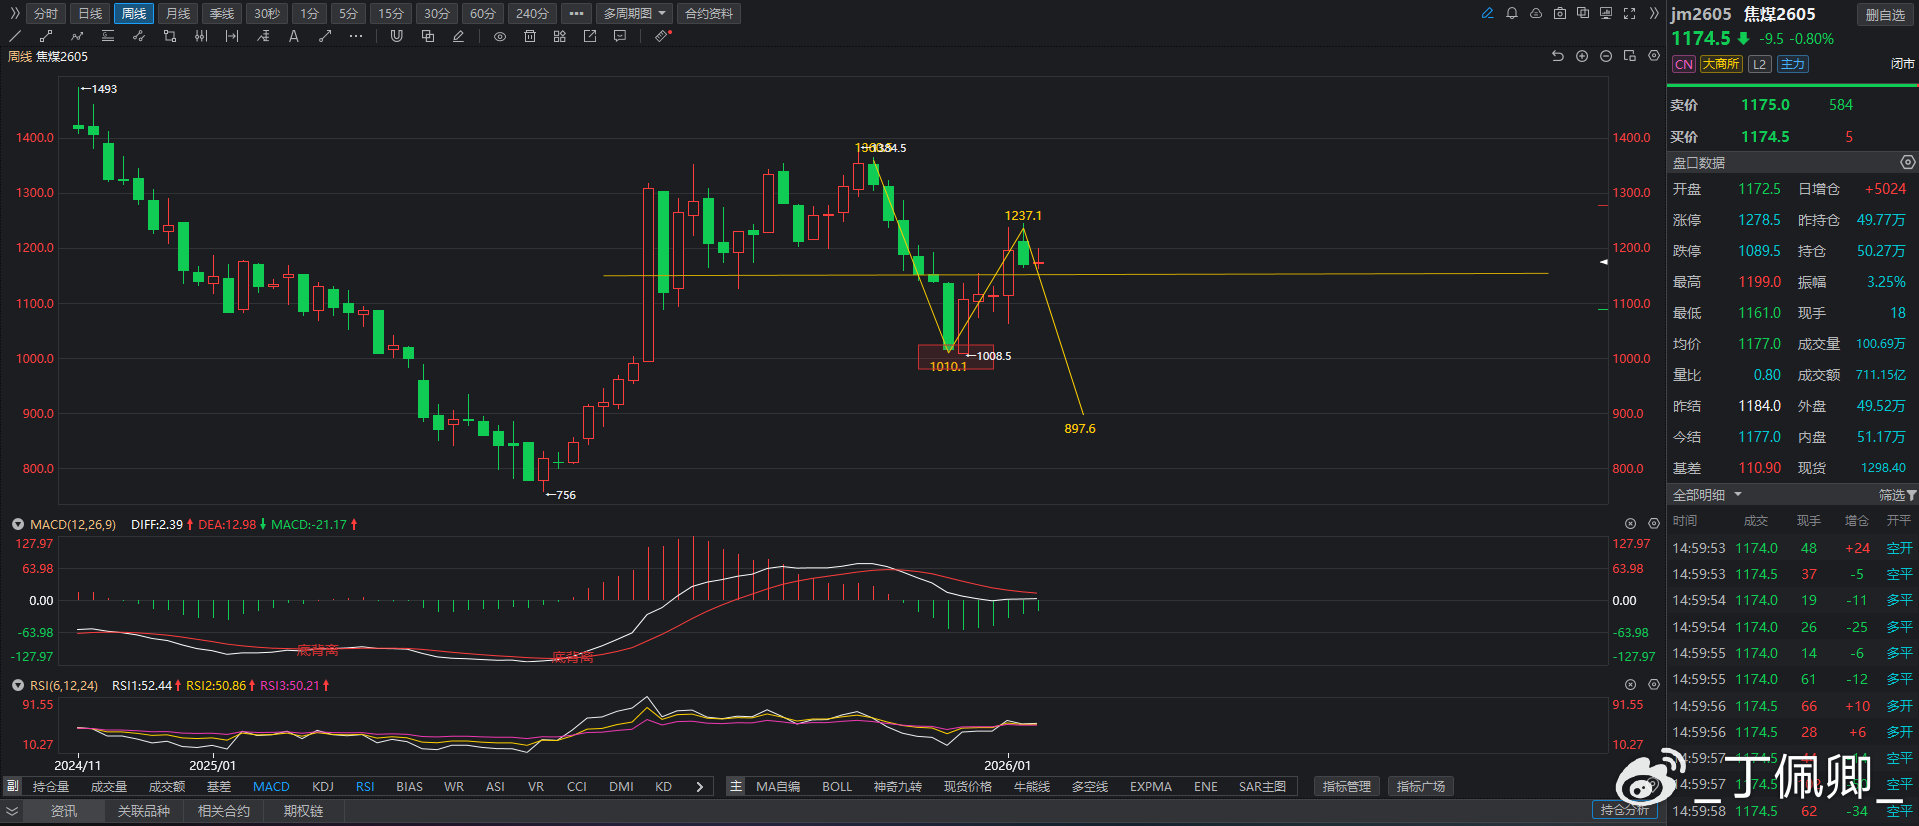Open the 指标管理 button
The image size is (1919, 826).
click(x=1346, y=787)
